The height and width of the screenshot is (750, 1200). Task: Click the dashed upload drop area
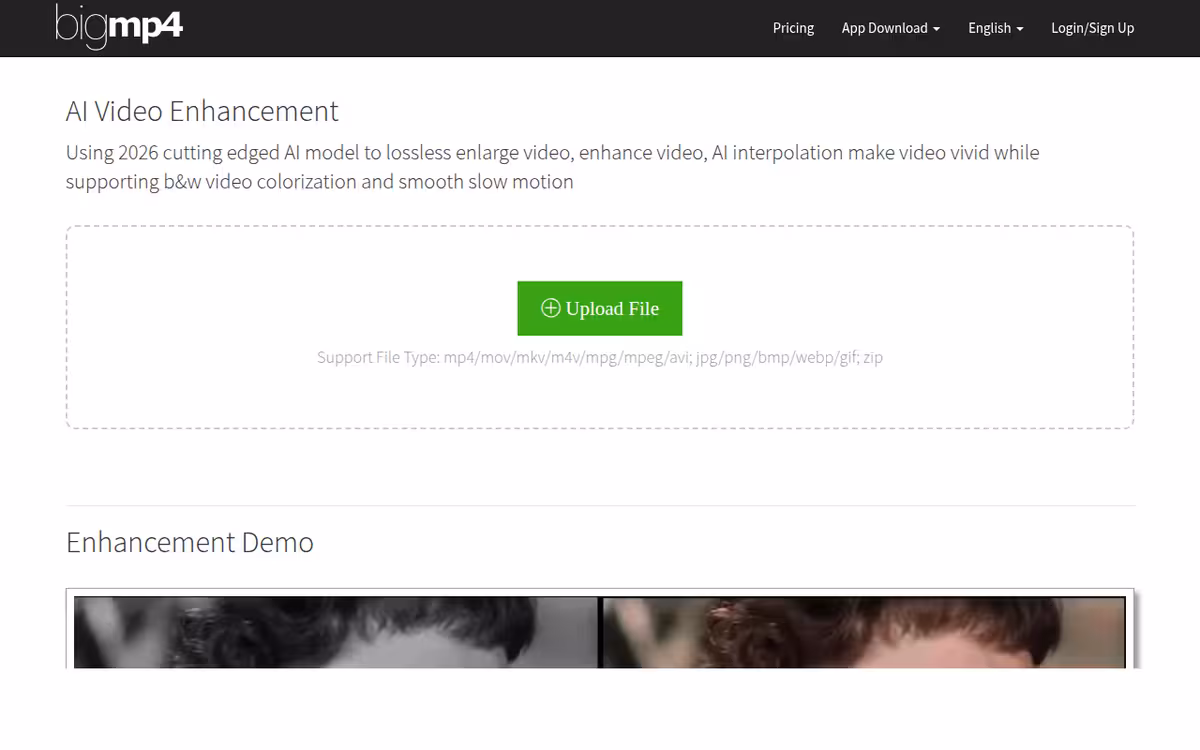(x=600, y=327)
